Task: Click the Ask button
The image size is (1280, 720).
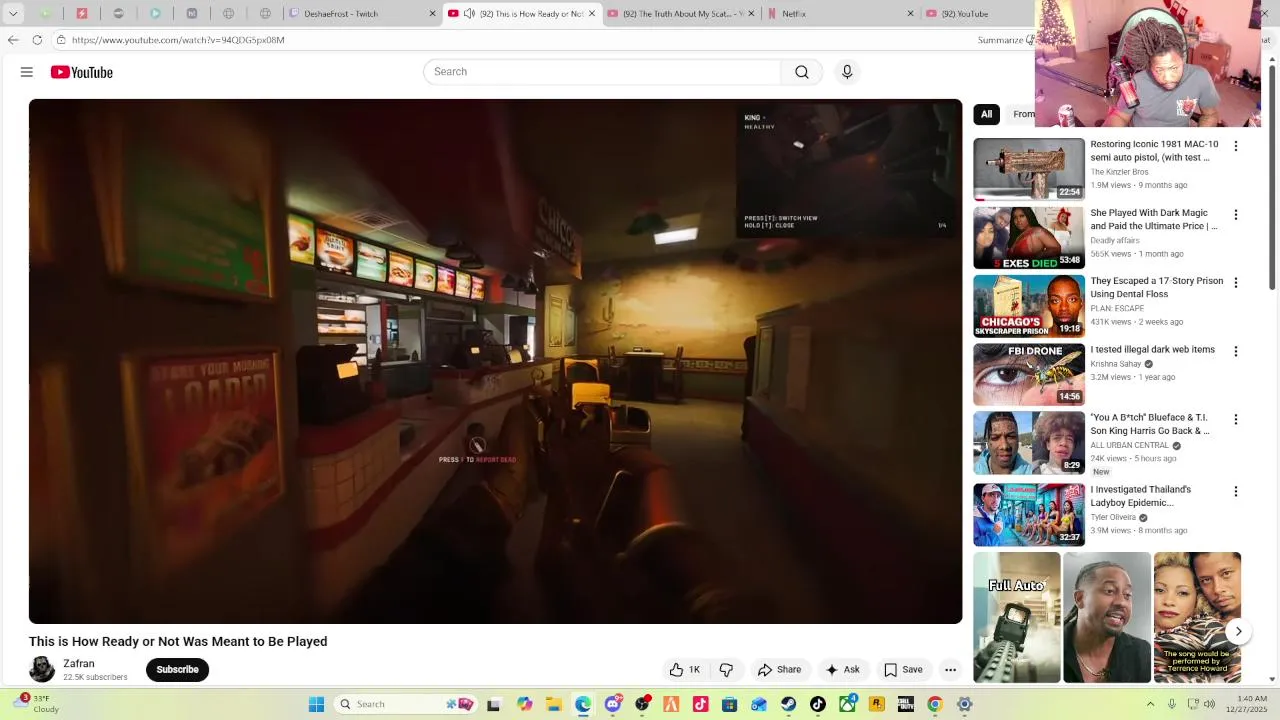Action: 842,670
